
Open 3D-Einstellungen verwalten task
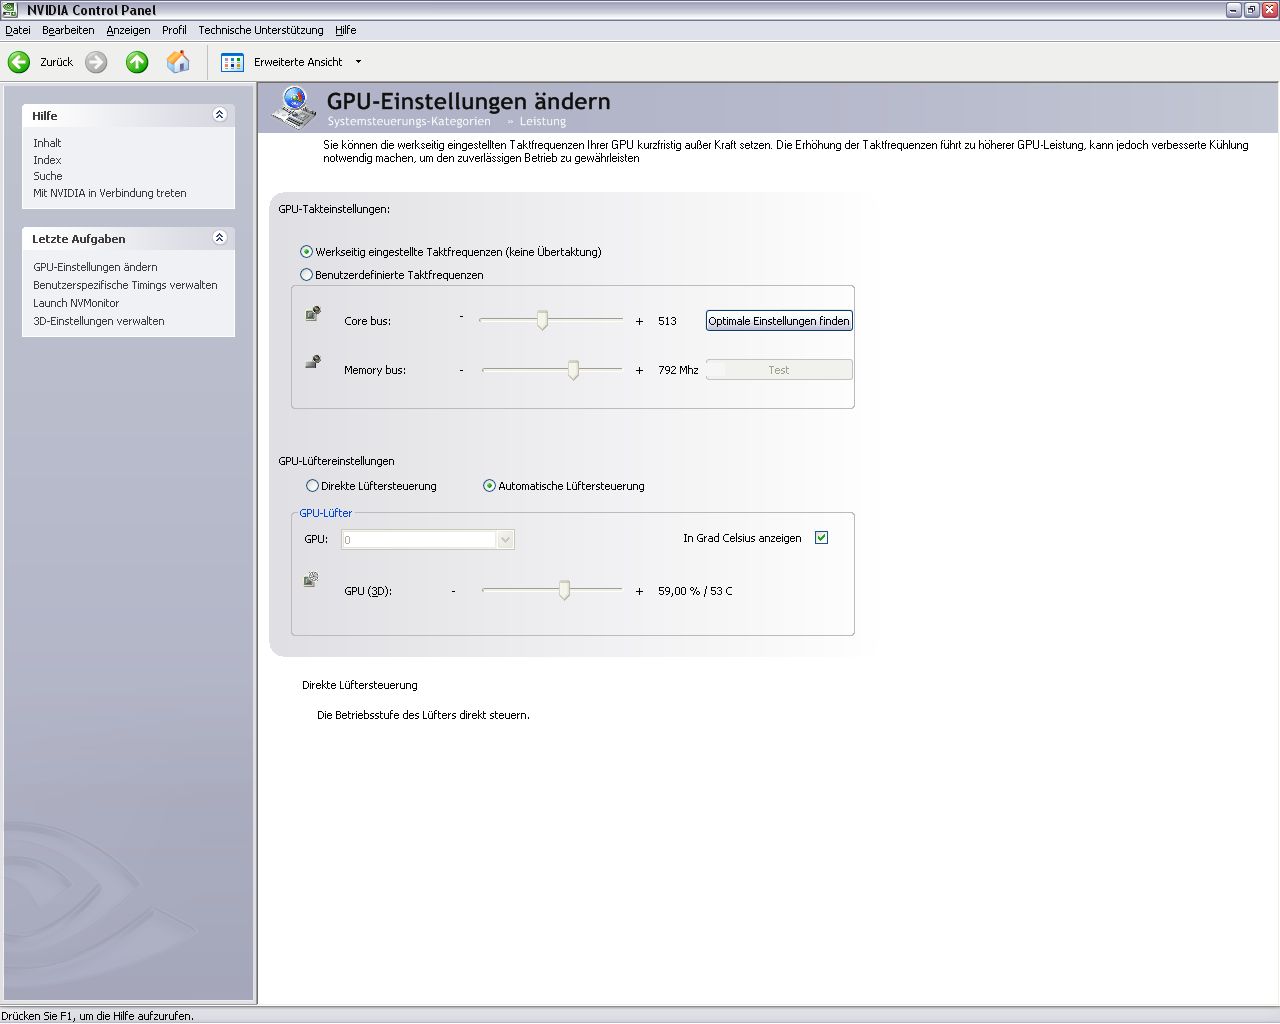coord(99,321)
